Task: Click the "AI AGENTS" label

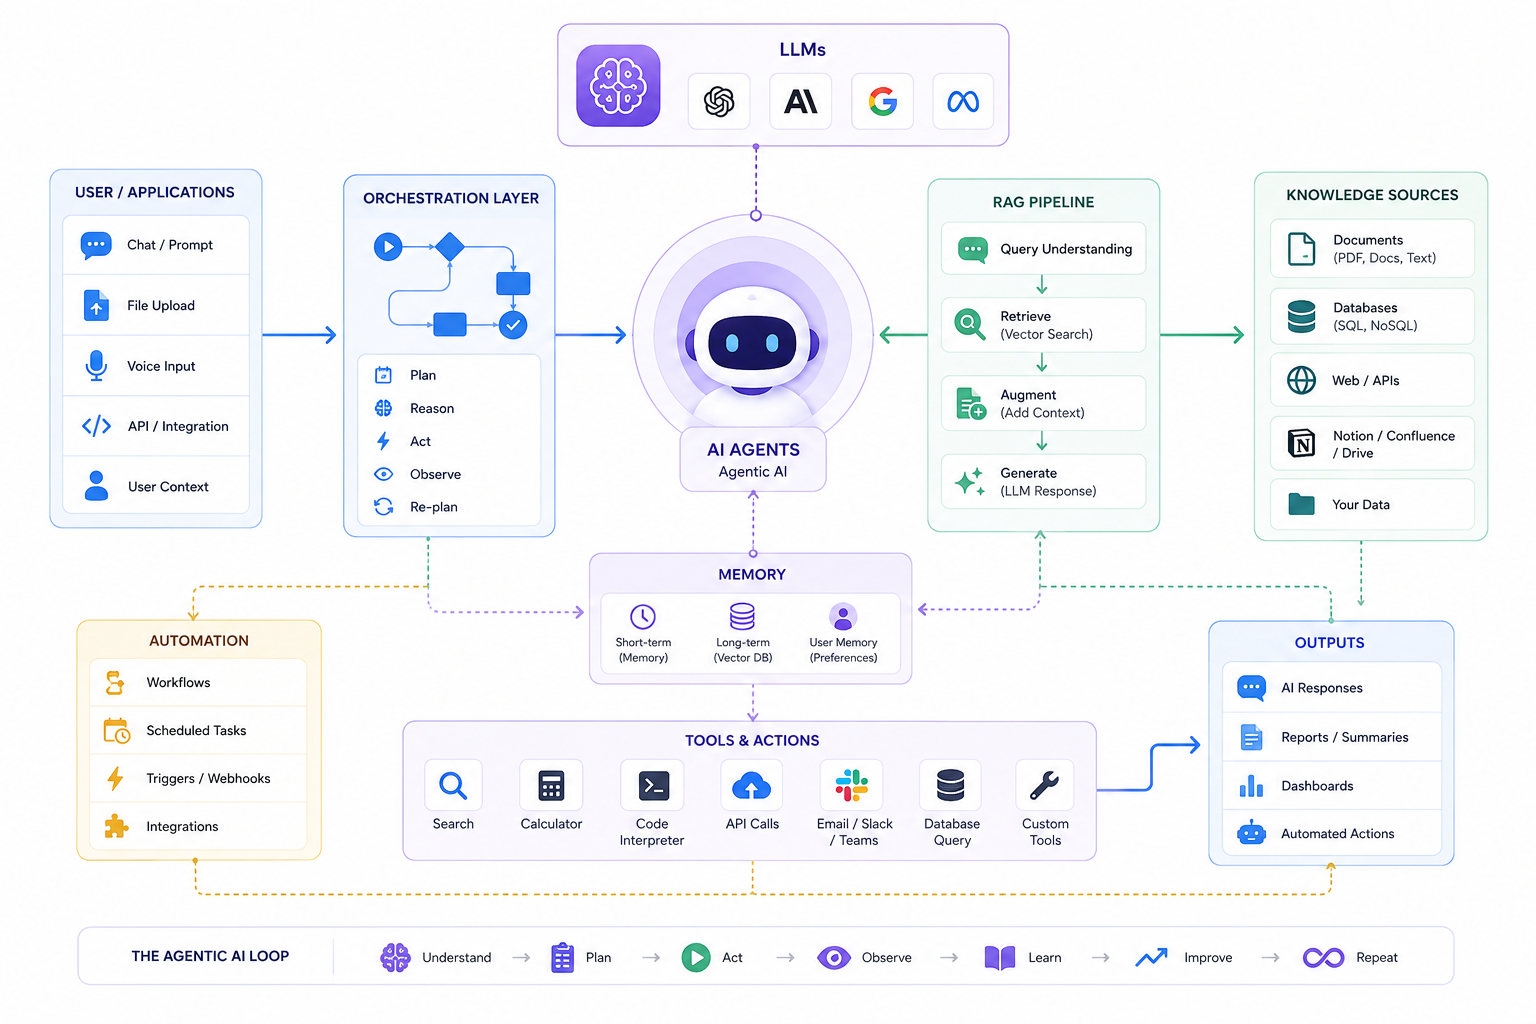Action: coord(753,450)
